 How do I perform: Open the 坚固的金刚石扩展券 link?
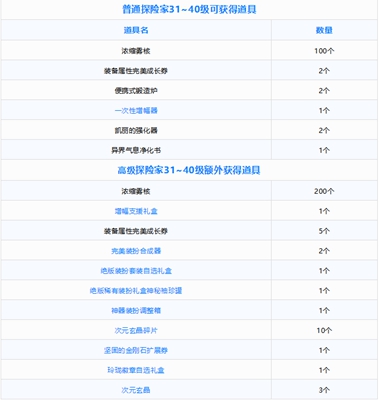136,350
